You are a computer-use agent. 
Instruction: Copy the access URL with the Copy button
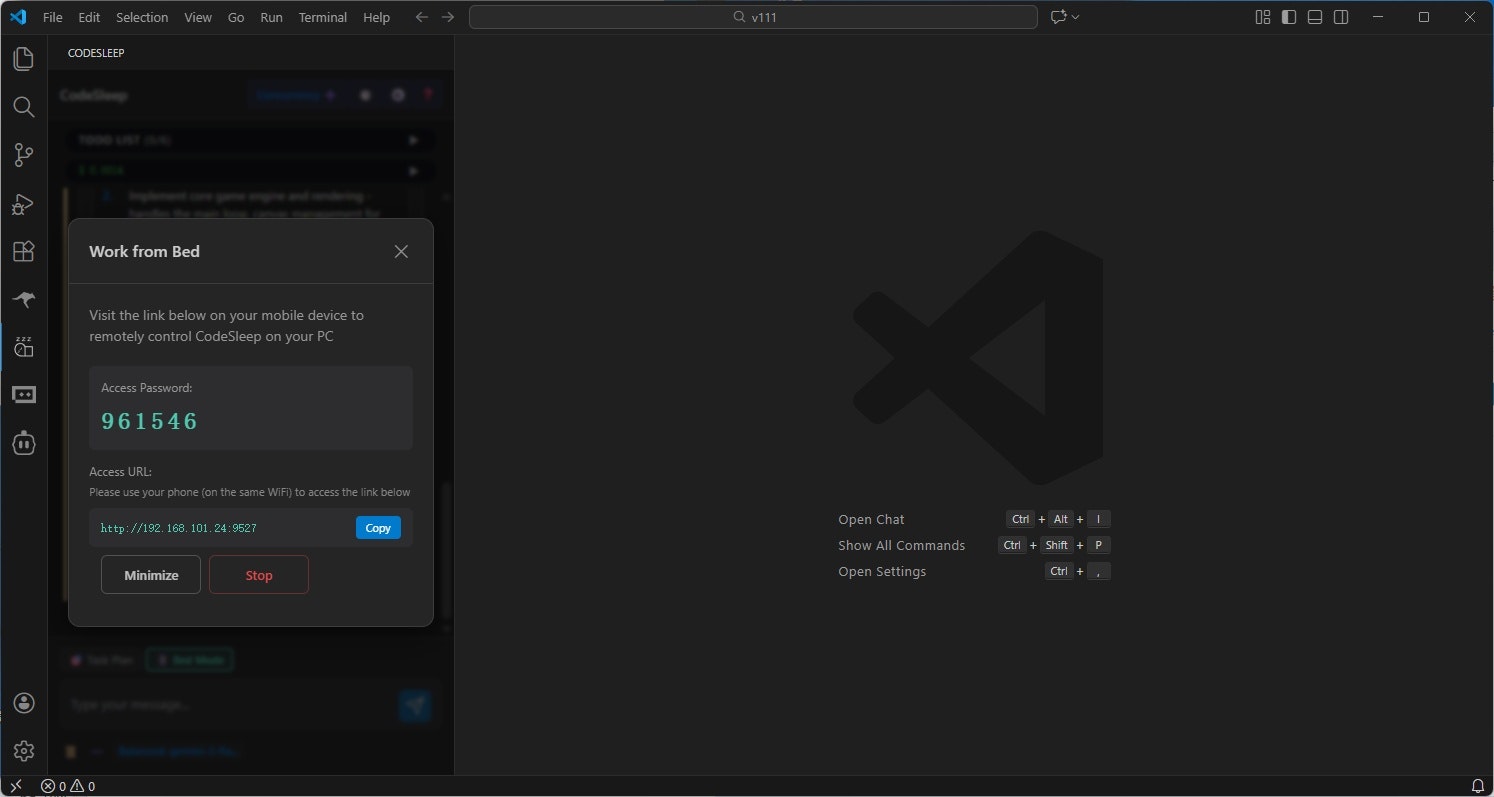point(377,527)
